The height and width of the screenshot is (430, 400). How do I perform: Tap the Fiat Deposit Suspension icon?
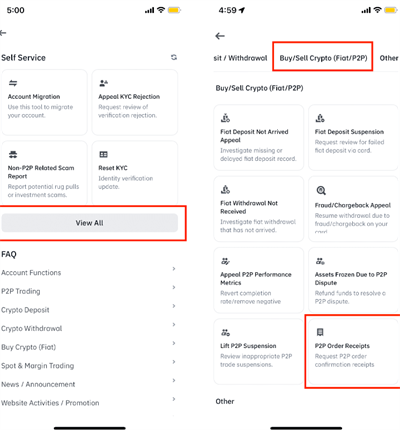(320, 118)
